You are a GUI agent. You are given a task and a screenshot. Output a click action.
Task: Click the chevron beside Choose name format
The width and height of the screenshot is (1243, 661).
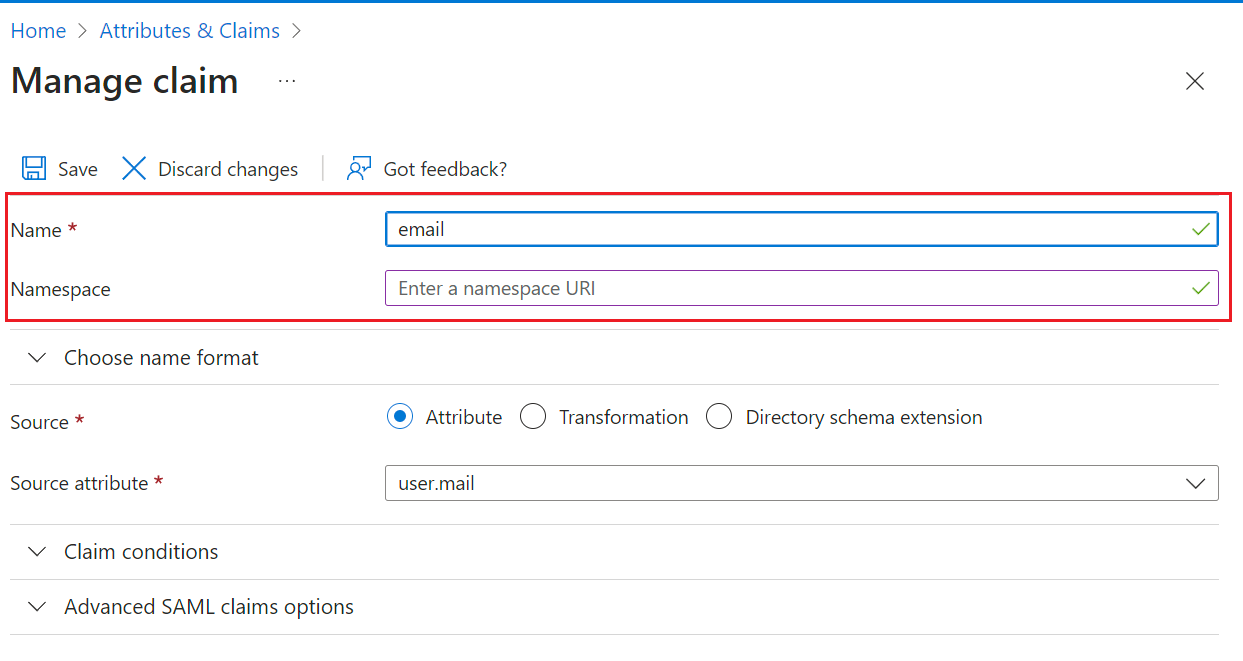(37, 358)
